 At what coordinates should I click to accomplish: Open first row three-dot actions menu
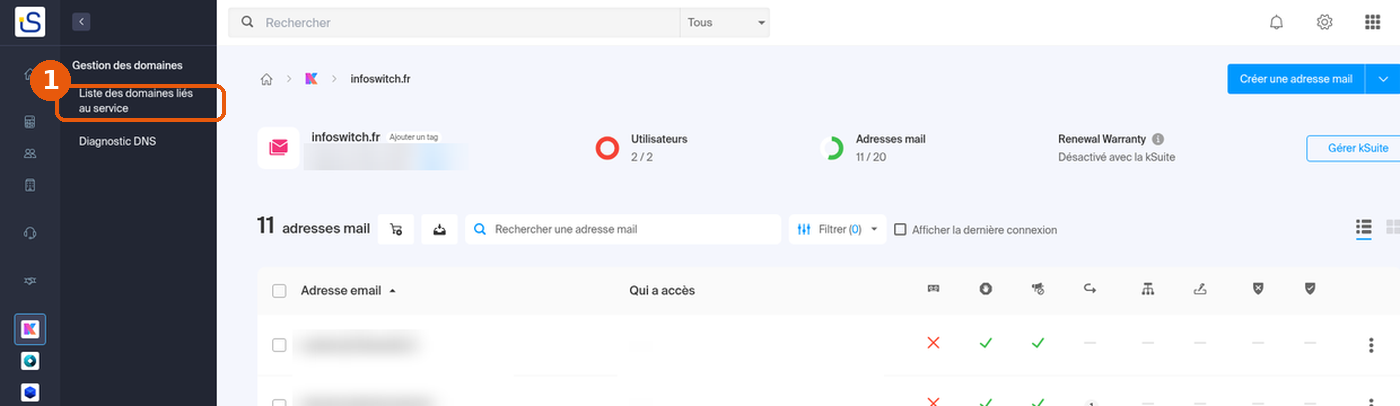tap(1371, 345)
